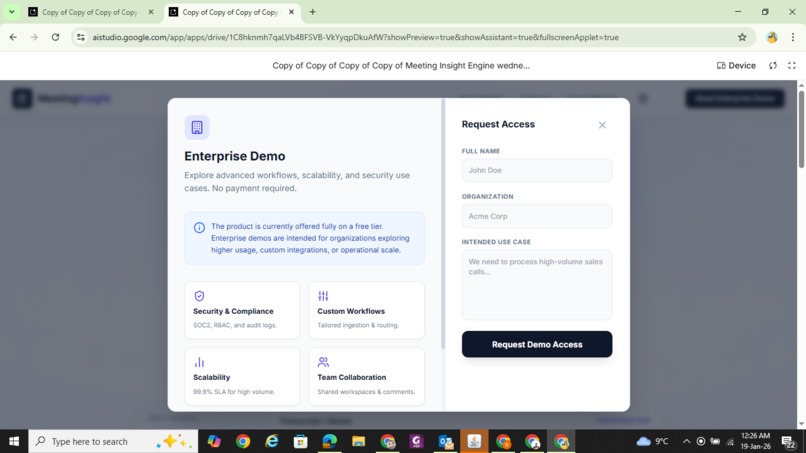Select the Scalability card title
806x453 pixels.
[x=211, y=377]
